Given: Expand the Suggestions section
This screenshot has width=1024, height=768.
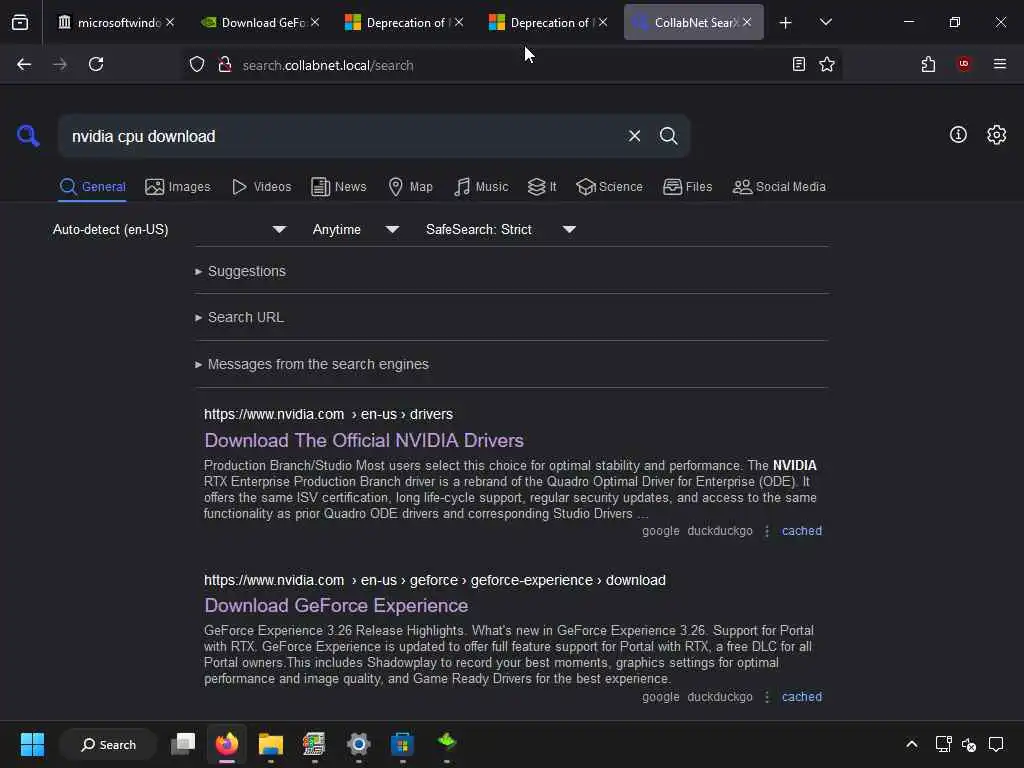Looking at the screenshot, I should click(240, 271).
